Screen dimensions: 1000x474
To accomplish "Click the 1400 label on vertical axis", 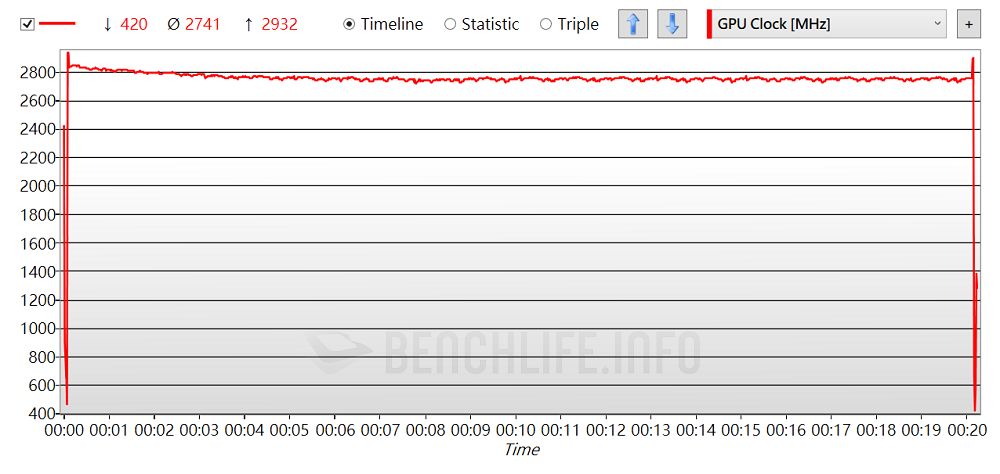I will (38, 271).
